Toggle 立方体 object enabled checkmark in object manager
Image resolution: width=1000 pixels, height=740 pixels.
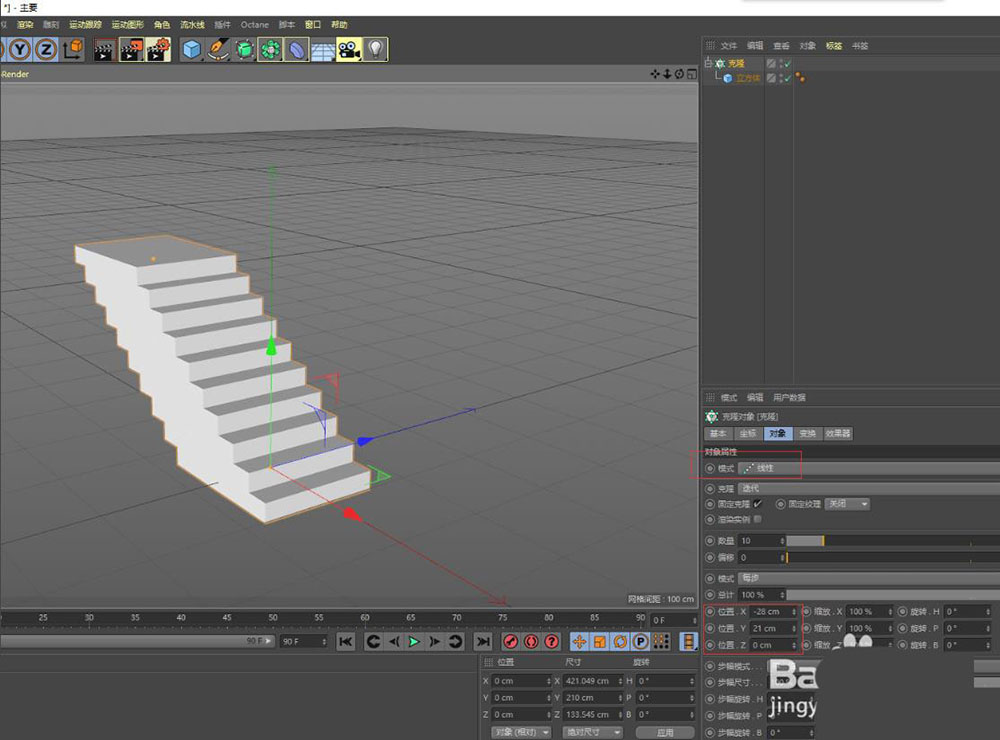(x=788, y=78)
